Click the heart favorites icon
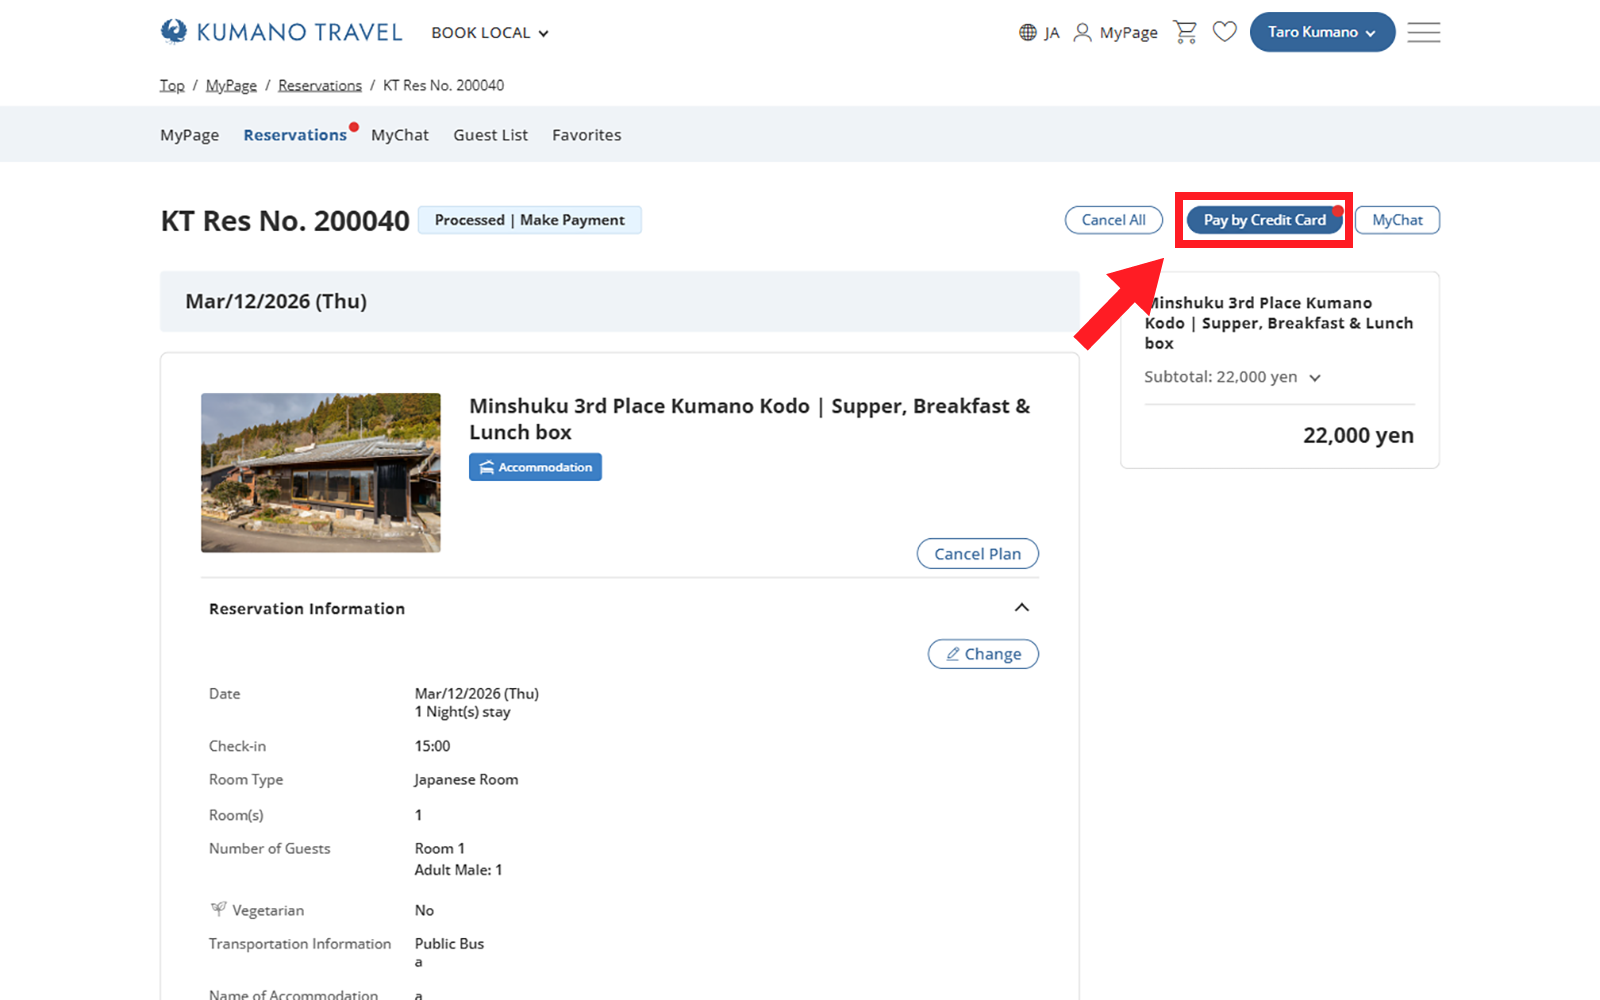 point(1224,32)
